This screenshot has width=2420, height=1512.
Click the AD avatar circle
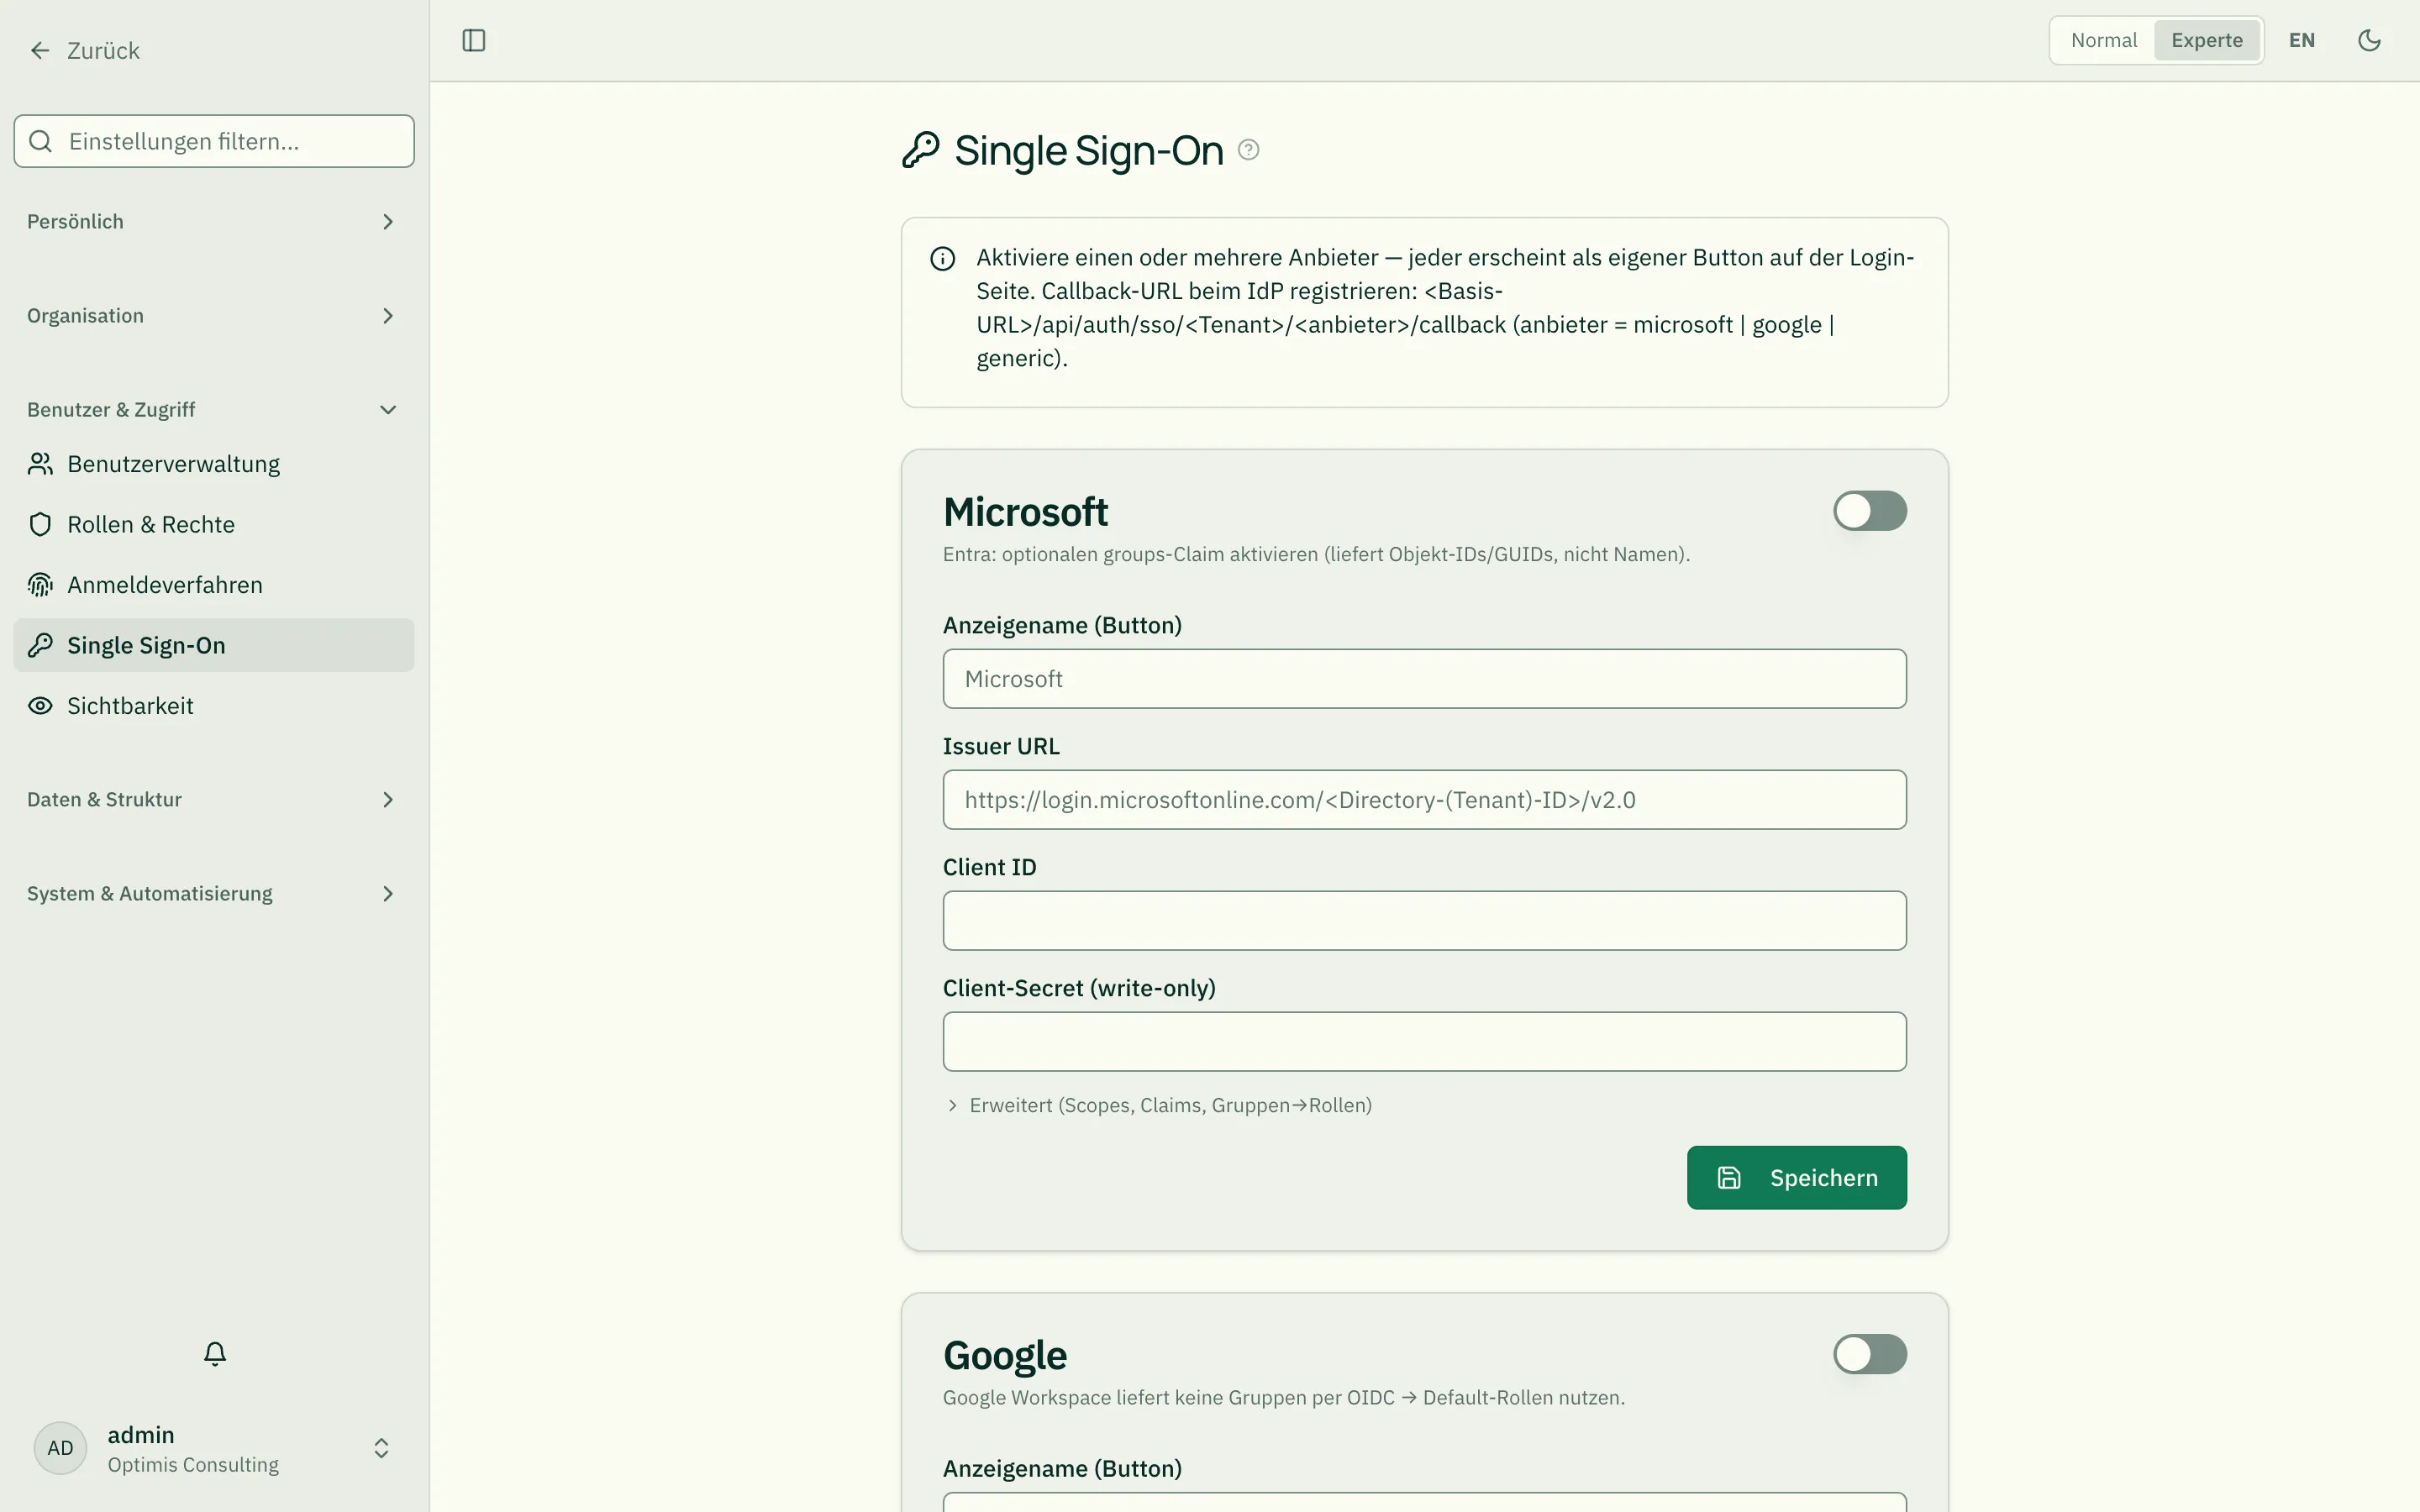point(60,1448)
